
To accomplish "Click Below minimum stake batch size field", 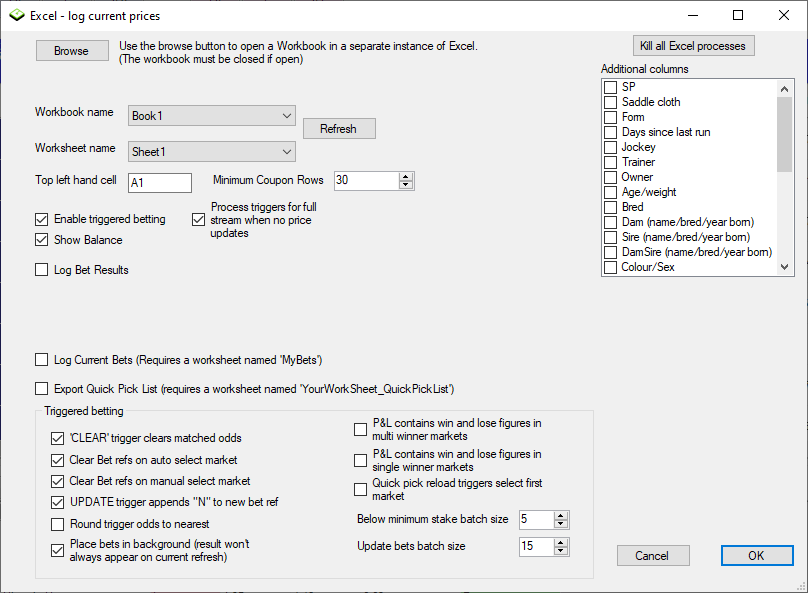I will click(x=536, y=519).
